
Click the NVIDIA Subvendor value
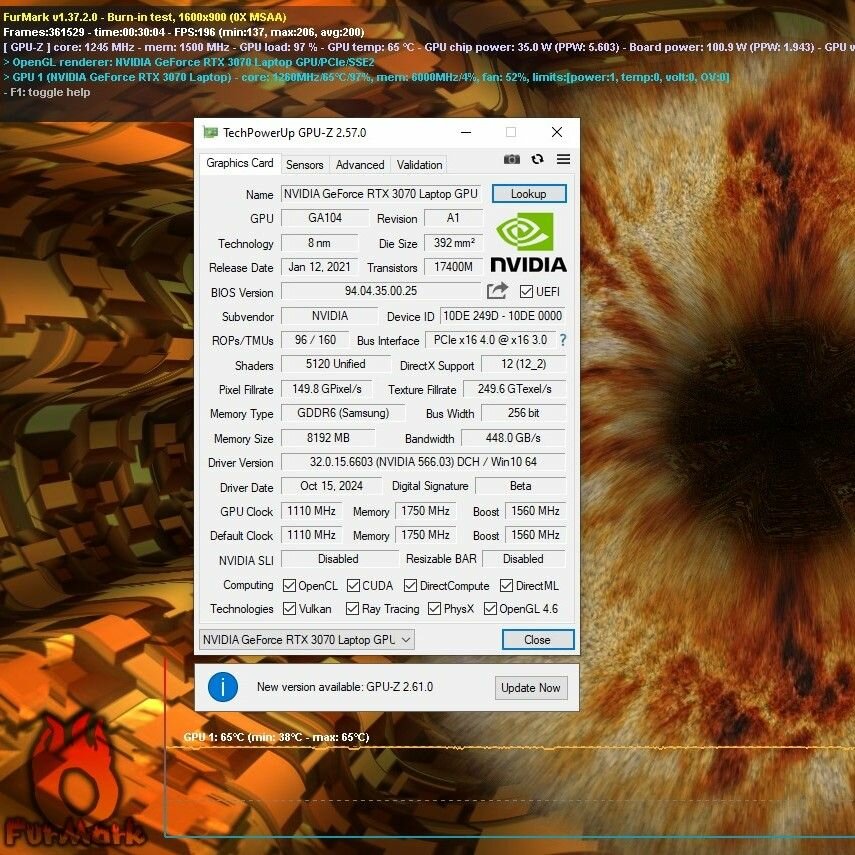pos(329,316)
